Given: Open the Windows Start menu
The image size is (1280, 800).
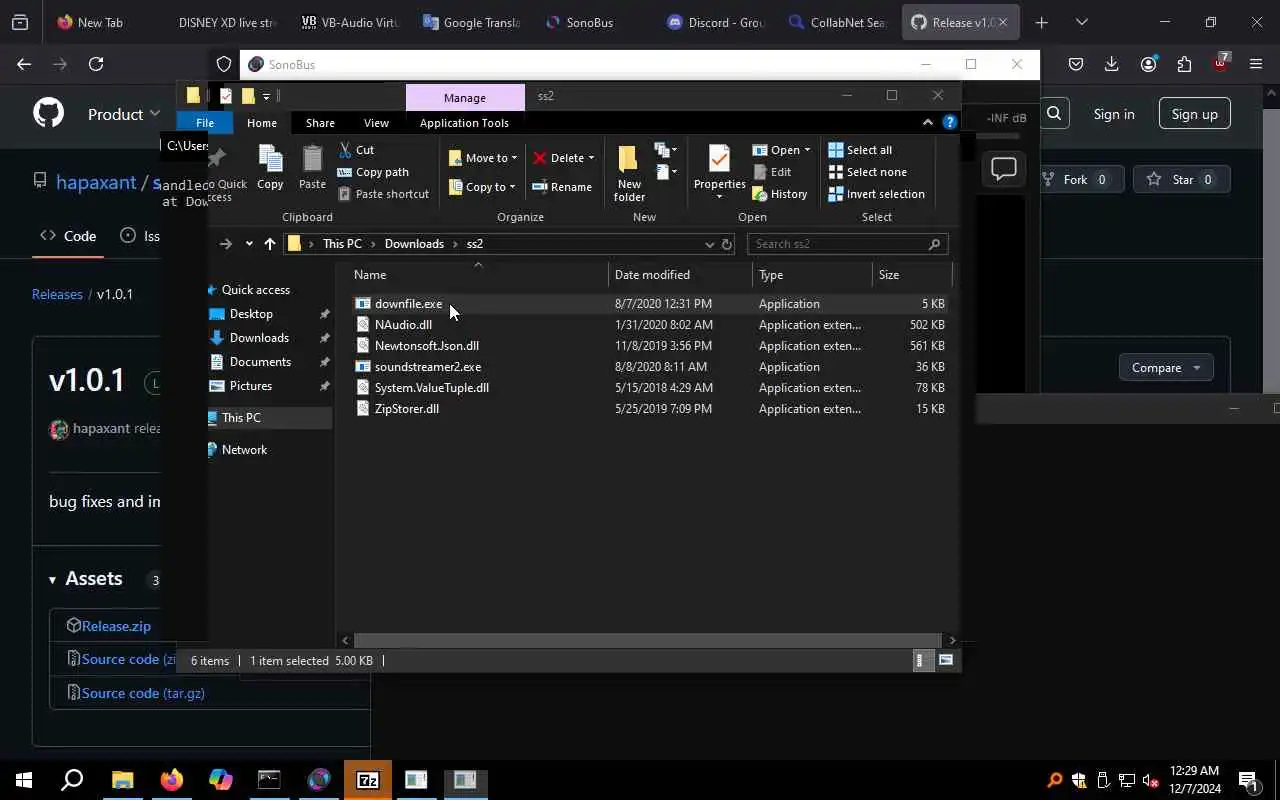Looking at the screenshot, I should pos(23,780).
